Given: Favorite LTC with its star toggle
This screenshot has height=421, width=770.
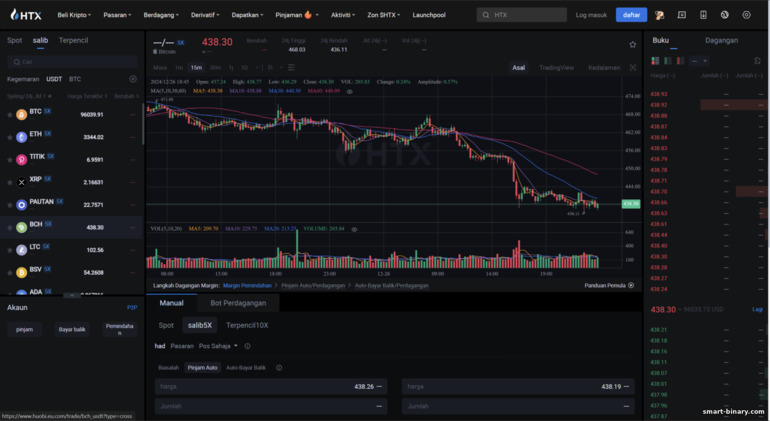Looking at the screenshot, I should tap(9, 251).
